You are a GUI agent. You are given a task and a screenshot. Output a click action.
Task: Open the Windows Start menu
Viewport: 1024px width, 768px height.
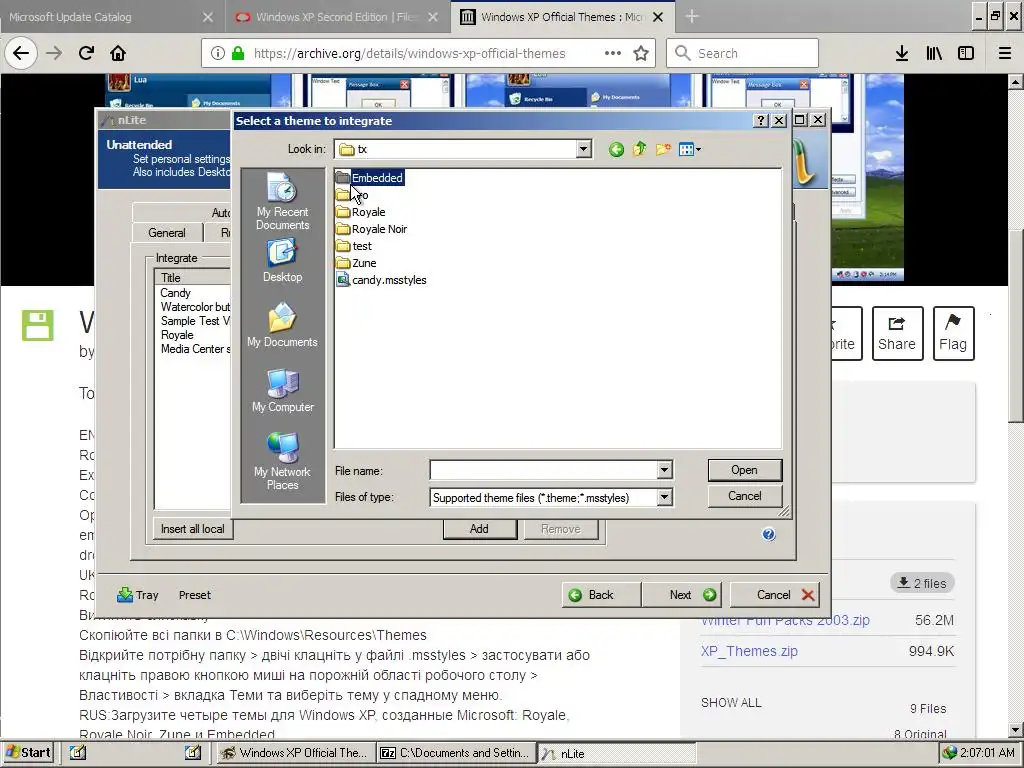pos(28,752)
